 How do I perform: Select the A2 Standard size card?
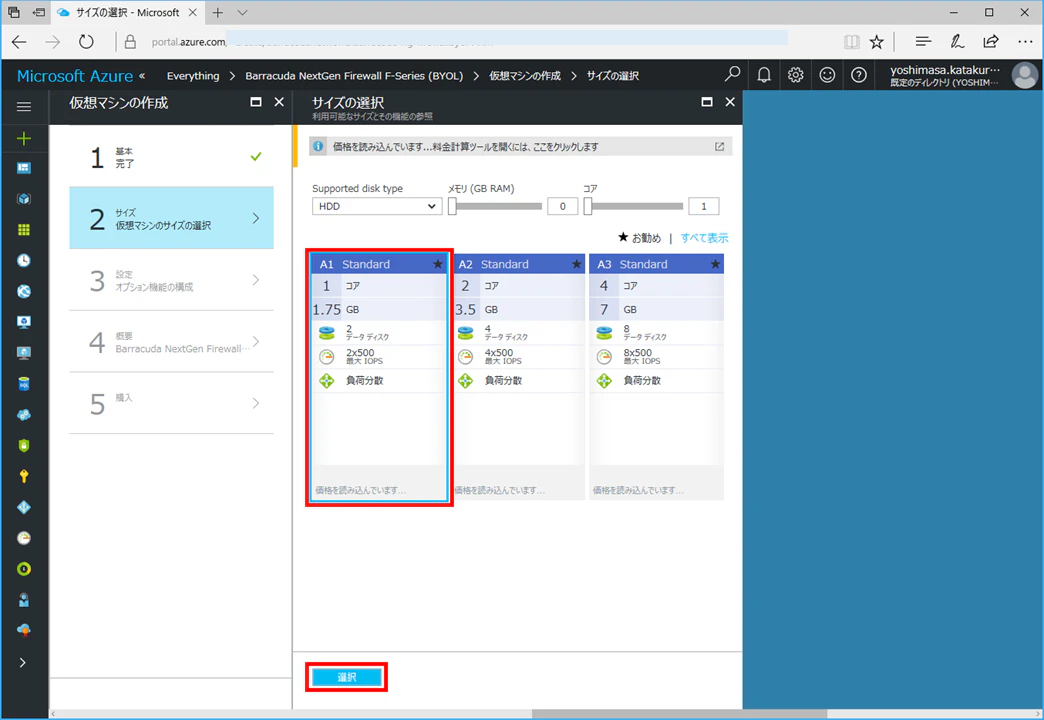coord(519,376)
